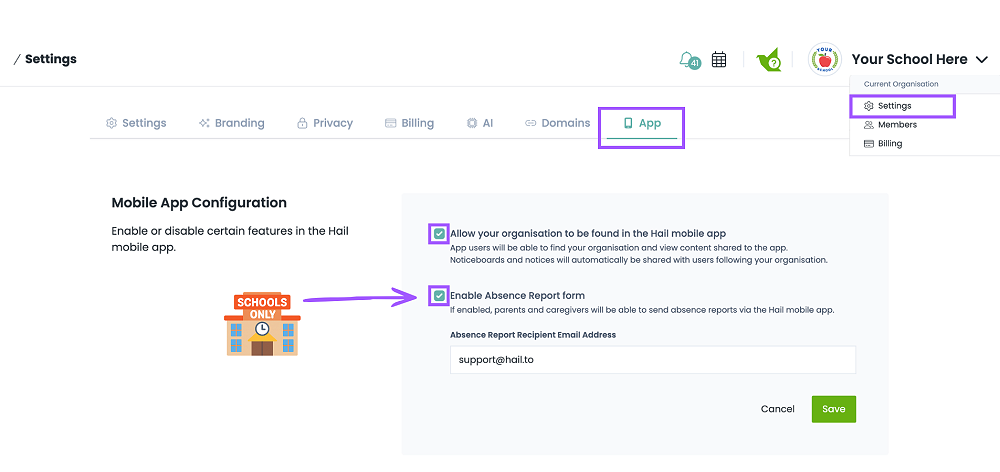Click the Settings gear icon in dropdown menu
Viewport: 1000px width, 472px height.
(x=868, y=106)
